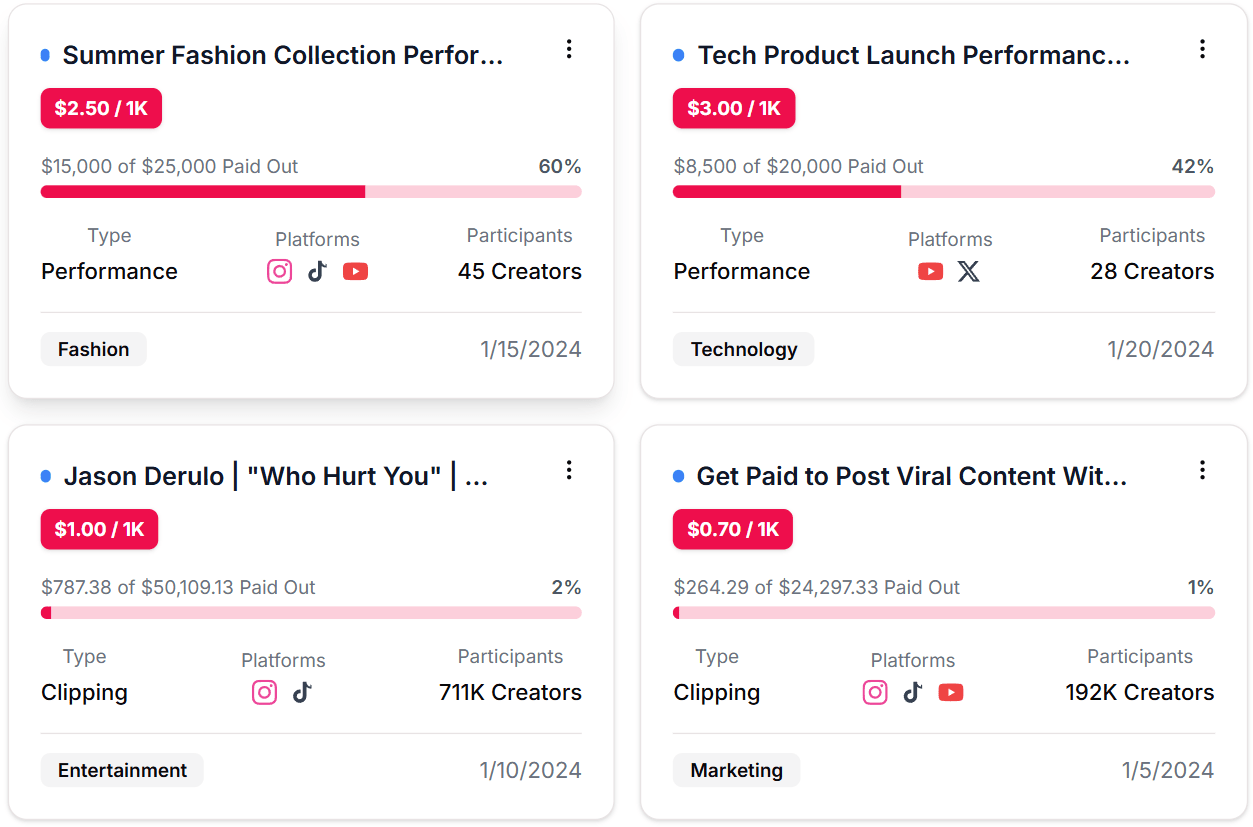The image size is (1253, 827).
Task: Click the TikTok icon on Get Paid campaign
Action: 912,692
